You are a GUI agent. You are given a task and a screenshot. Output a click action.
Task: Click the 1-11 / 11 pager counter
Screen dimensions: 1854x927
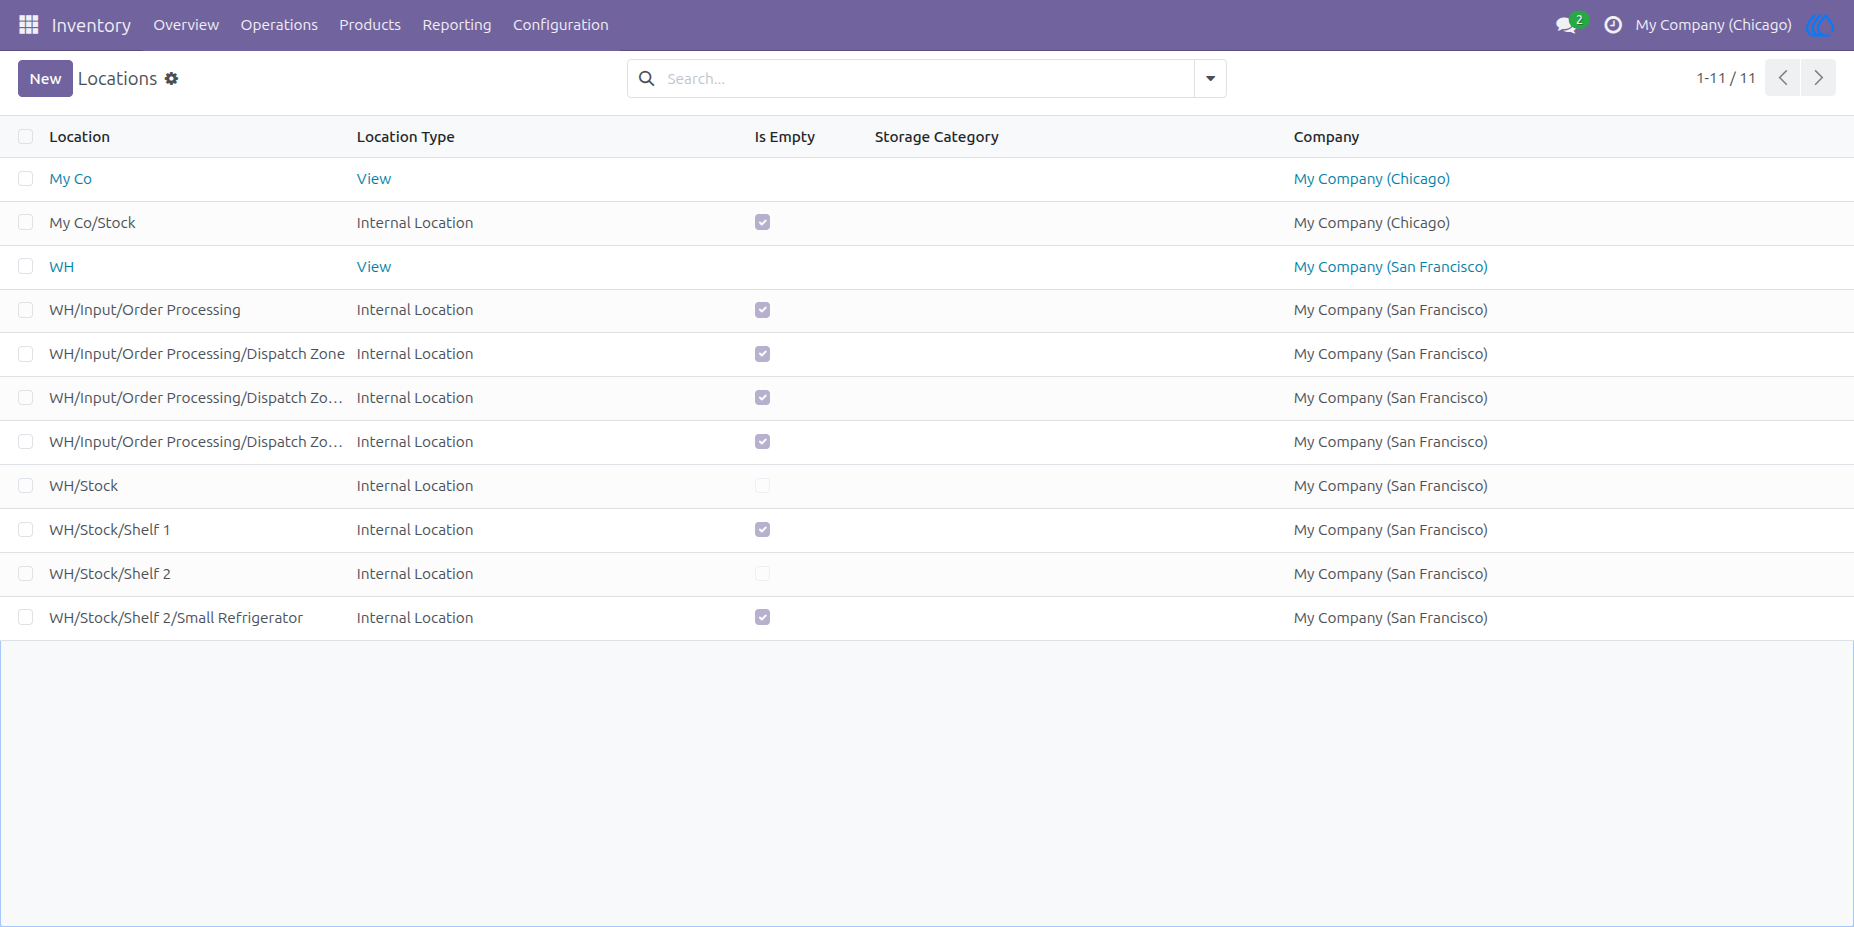[1726, 78]
